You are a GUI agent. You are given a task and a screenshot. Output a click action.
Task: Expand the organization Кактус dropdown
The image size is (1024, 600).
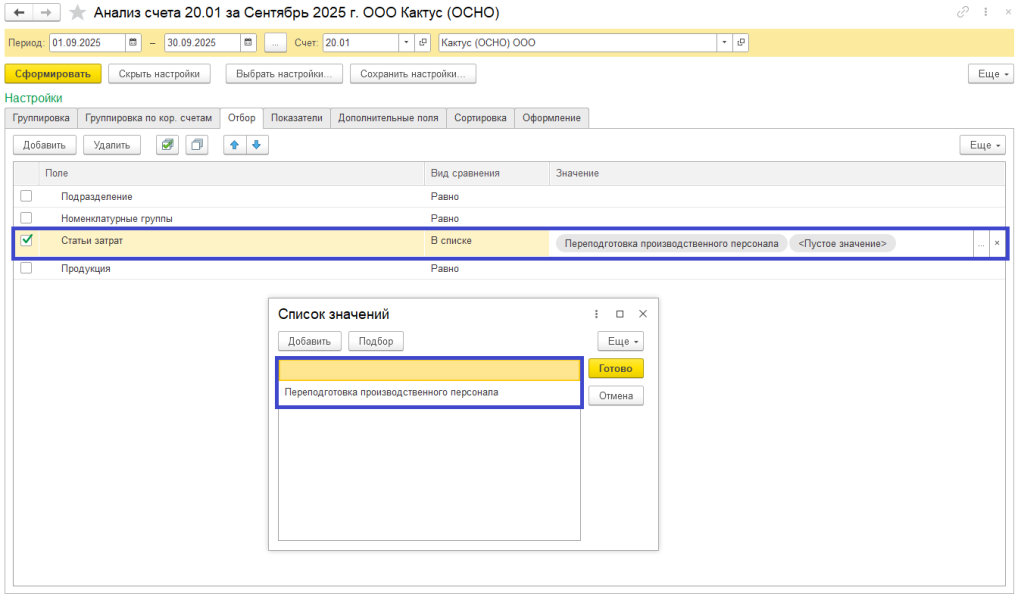[x=724, y=43]
